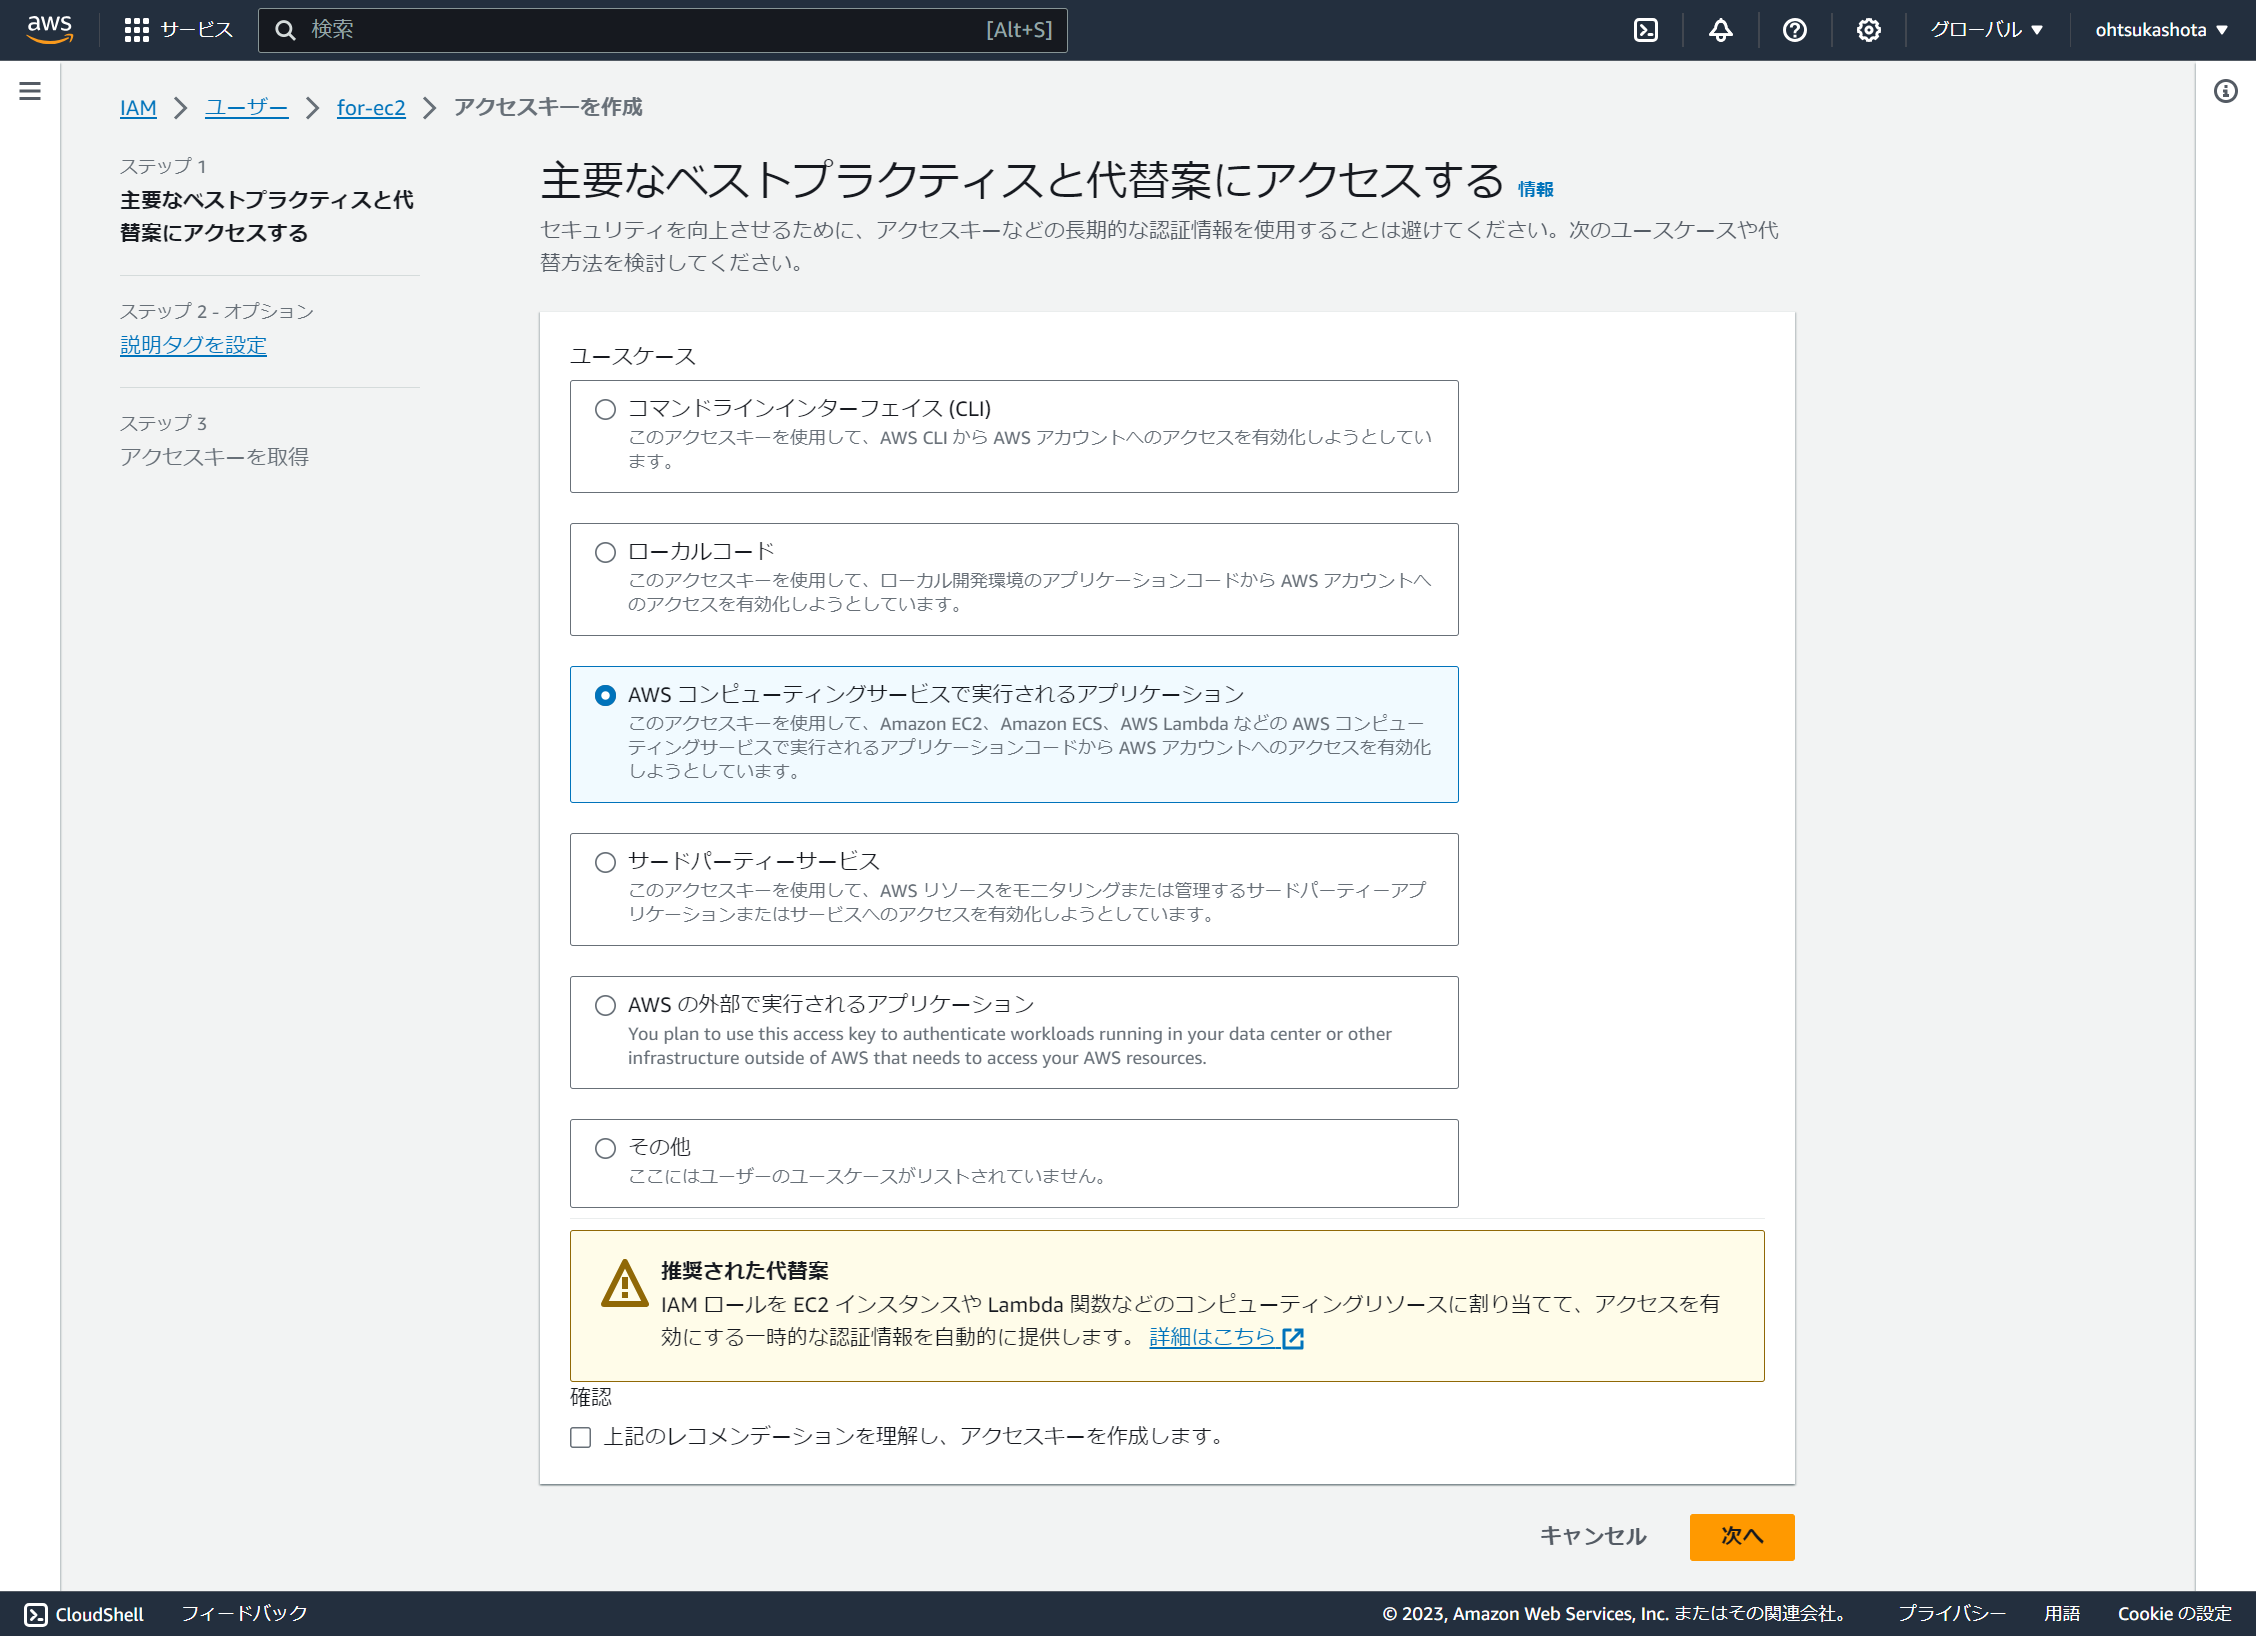This screenshot has height=1636, width=2256.
Task: View notifications via the bell icon
Action: 1720,30
